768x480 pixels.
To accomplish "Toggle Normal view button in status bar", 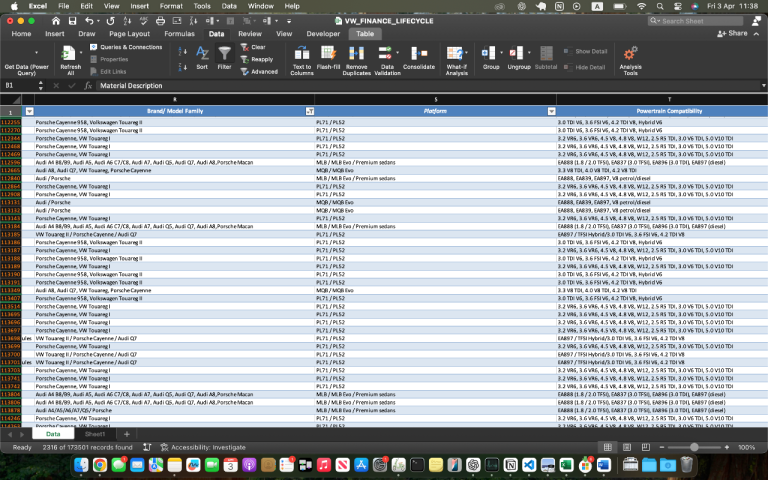I will tap(607, 447).
